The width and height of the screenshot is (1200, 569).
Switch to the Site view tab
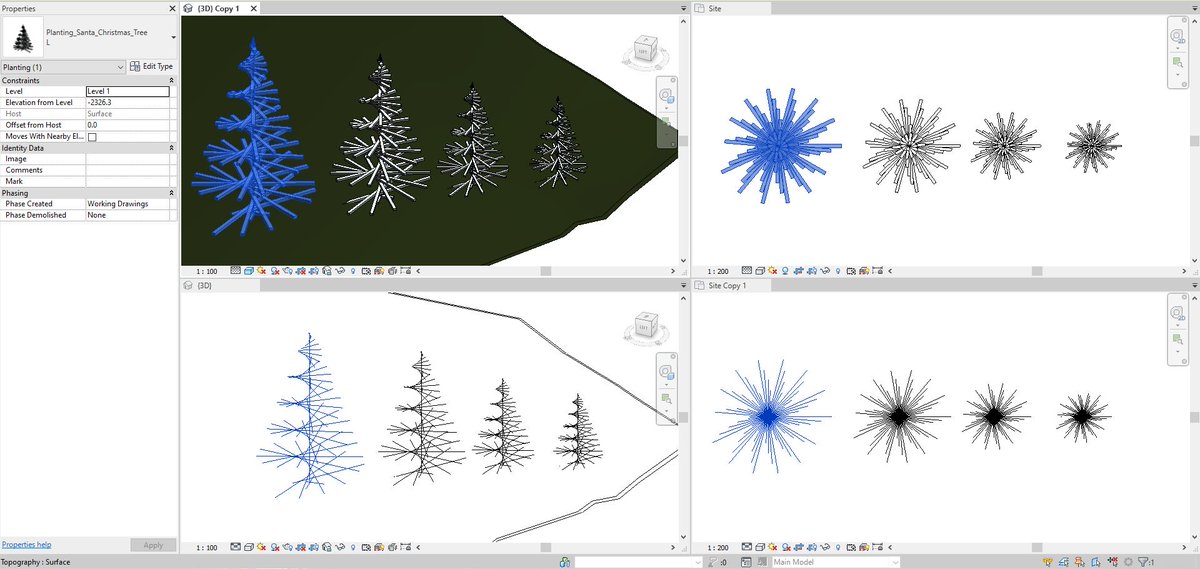point(715,8)
